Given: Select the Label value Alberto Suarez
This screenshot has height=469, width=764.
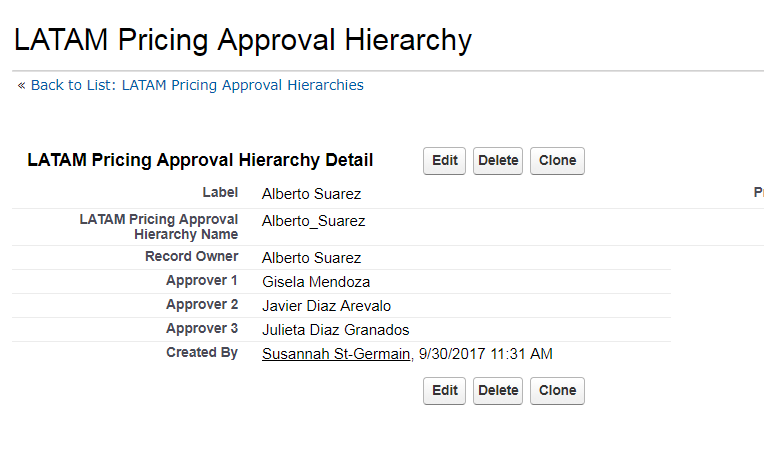Looking at the screenshot, I should click(311, 194).
